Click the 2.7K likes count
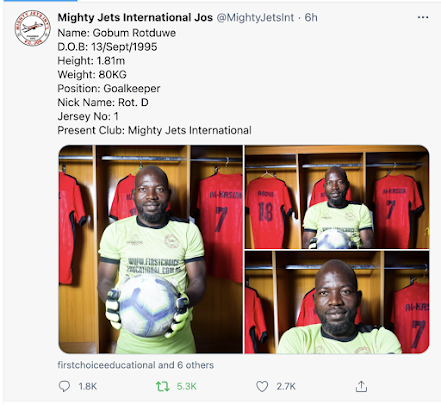 click(286, 386)
